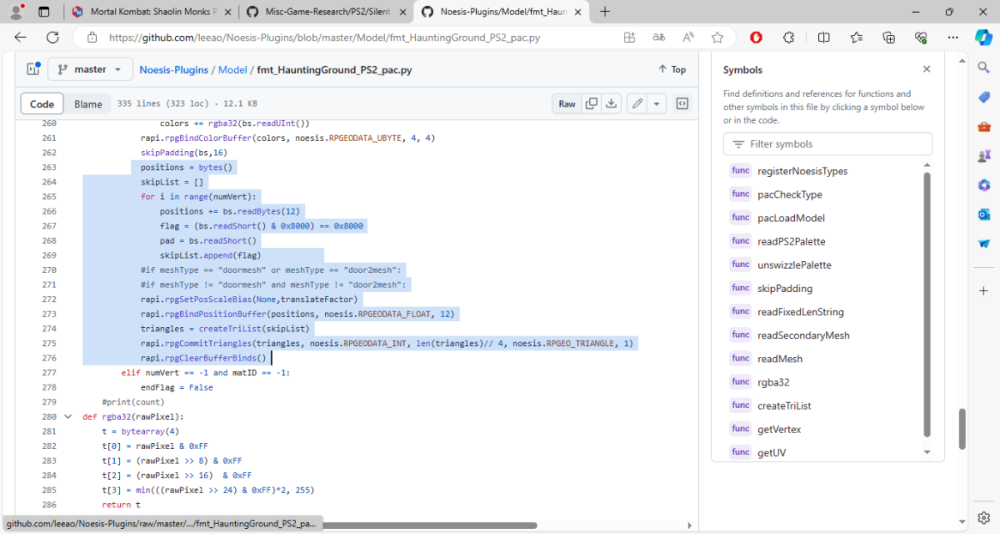Image resolution: width=1000 pixels, height=534 pixels.
Task: Open more edit options dropdown arrow
Action: tap(656, 104)
